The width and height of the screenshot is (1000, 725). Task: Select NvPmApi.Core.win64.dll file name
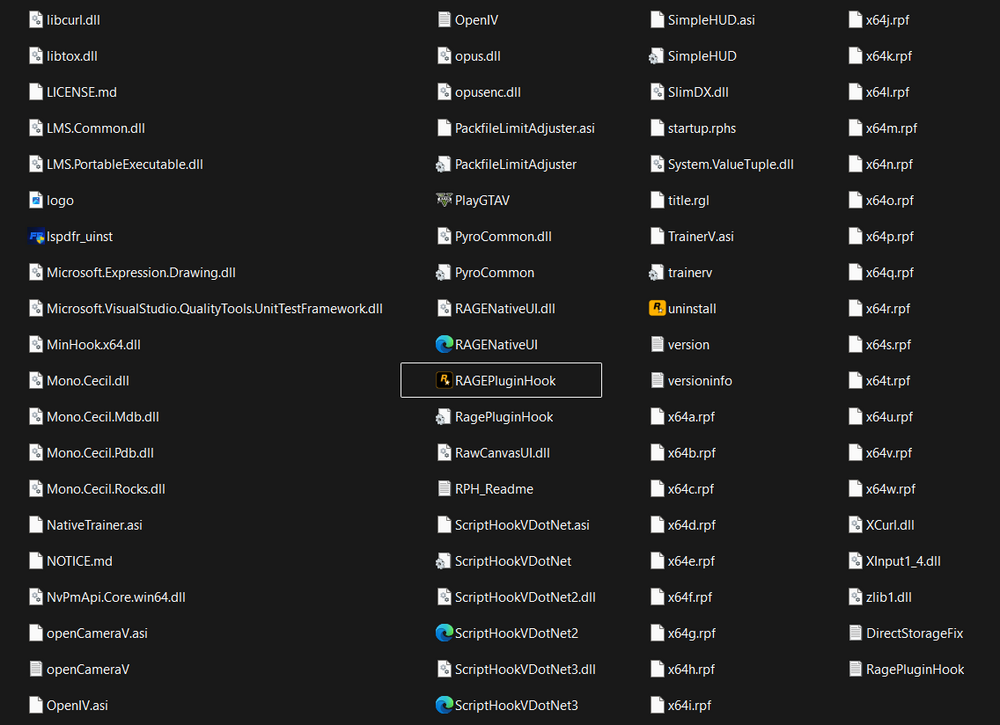[116, 597]
